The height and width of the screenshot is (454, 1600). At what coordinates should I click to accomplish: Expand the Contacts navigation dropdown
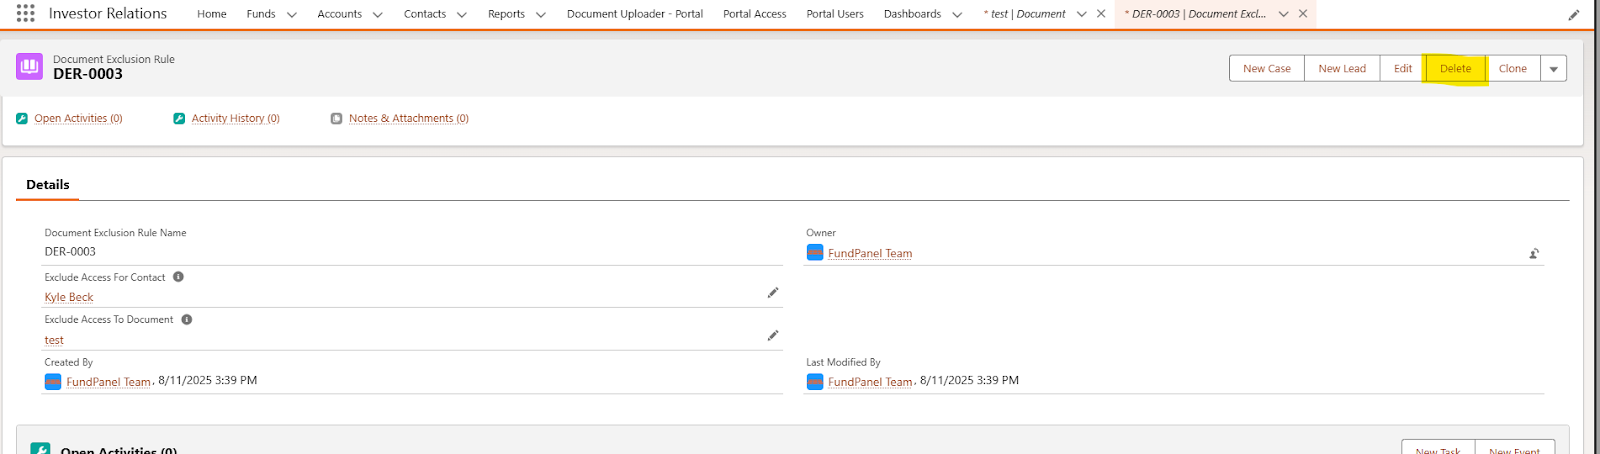coord(462,15)
